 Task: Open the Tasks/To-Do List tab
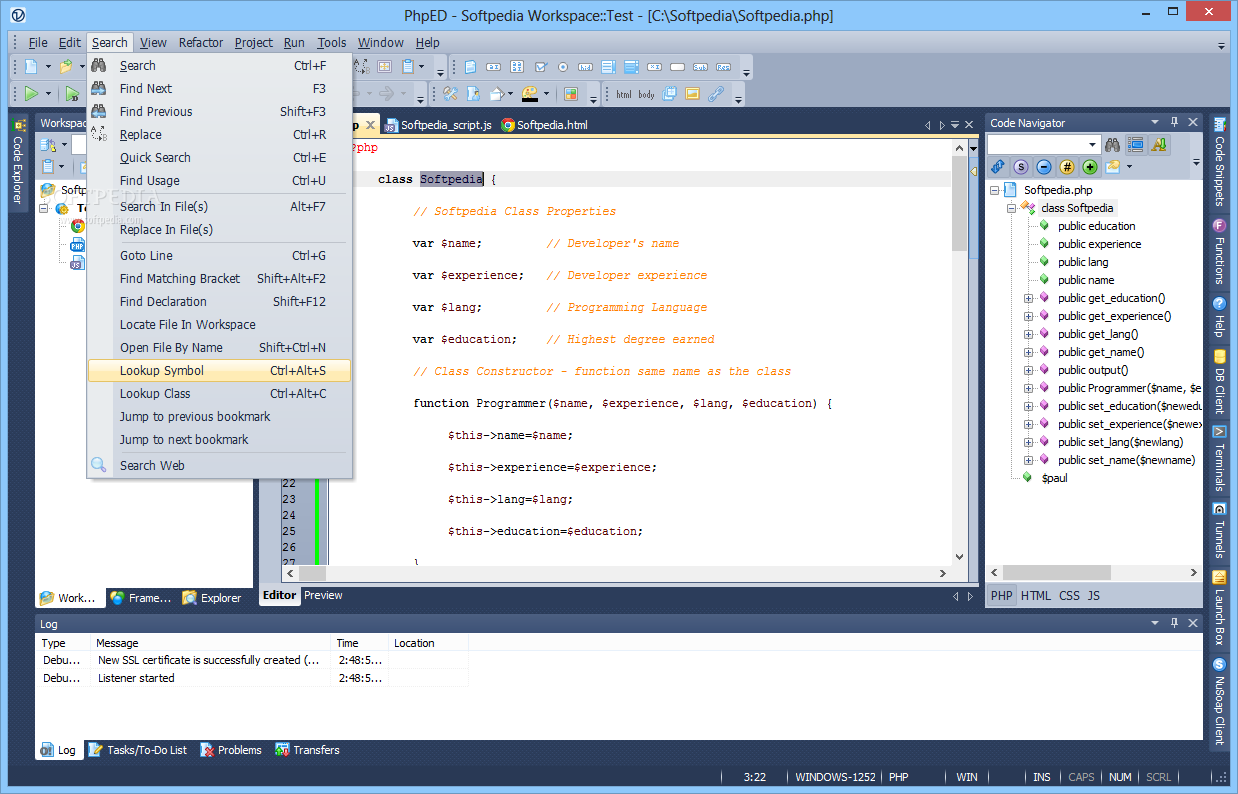point(138,750)
